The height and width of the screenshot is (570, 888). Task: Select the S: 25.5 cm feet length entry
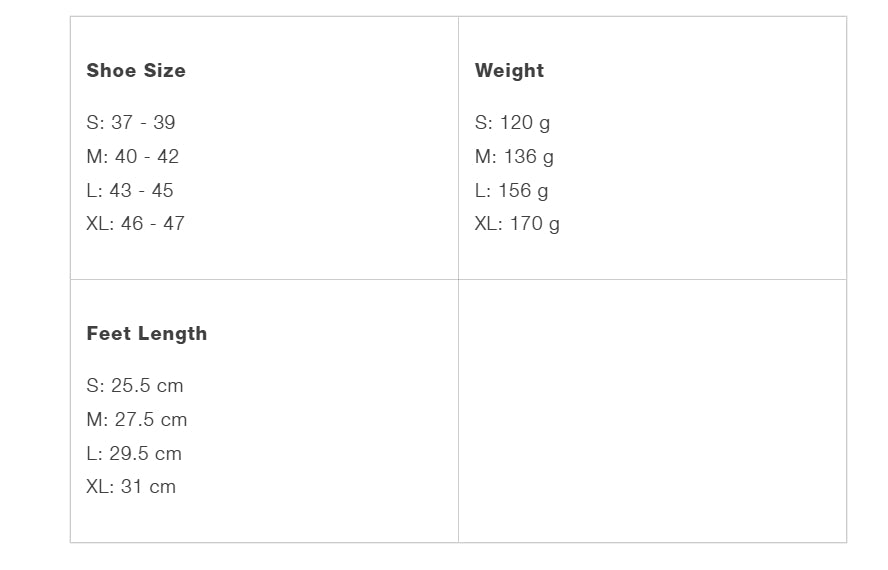click(x=135, y=386)
